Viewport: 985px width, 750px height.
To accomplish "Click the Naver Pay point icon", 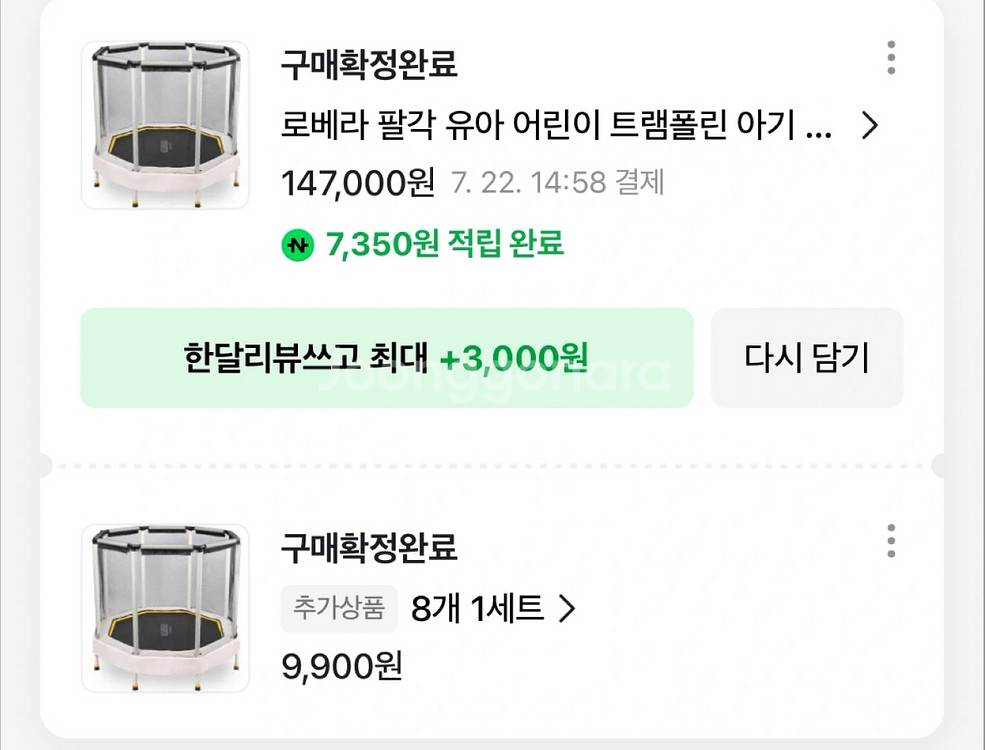I will click(x=298, y=243).
